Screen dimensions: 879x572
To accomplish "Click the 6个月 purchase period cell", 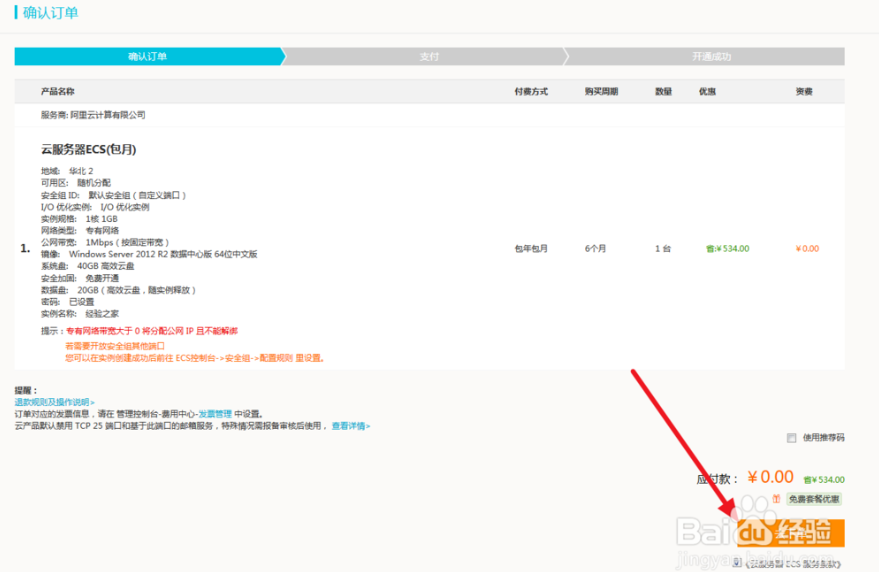I will coord(595,248).
